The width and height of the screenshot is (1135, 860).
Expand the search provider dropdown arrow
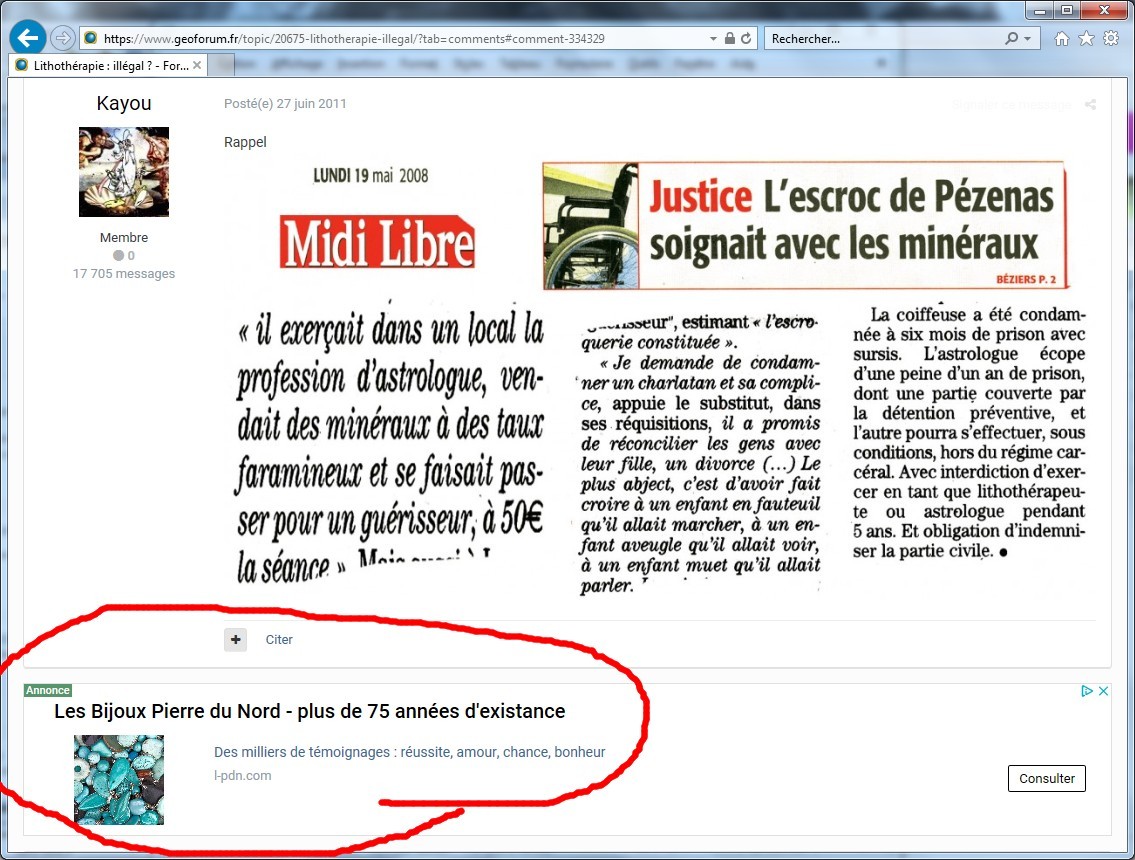point(1028,39)
